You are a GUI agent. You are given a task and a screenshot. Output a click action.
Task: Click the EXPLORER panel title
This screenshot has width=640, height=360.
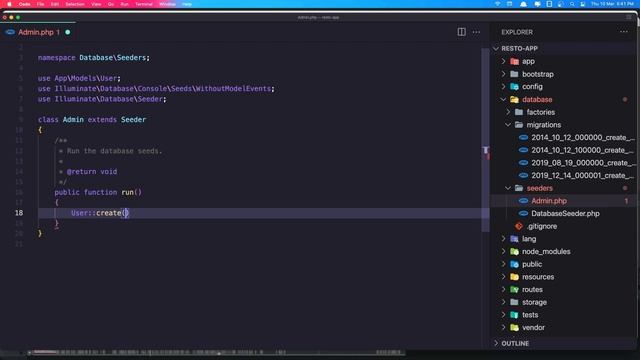(x=517, y=32)
